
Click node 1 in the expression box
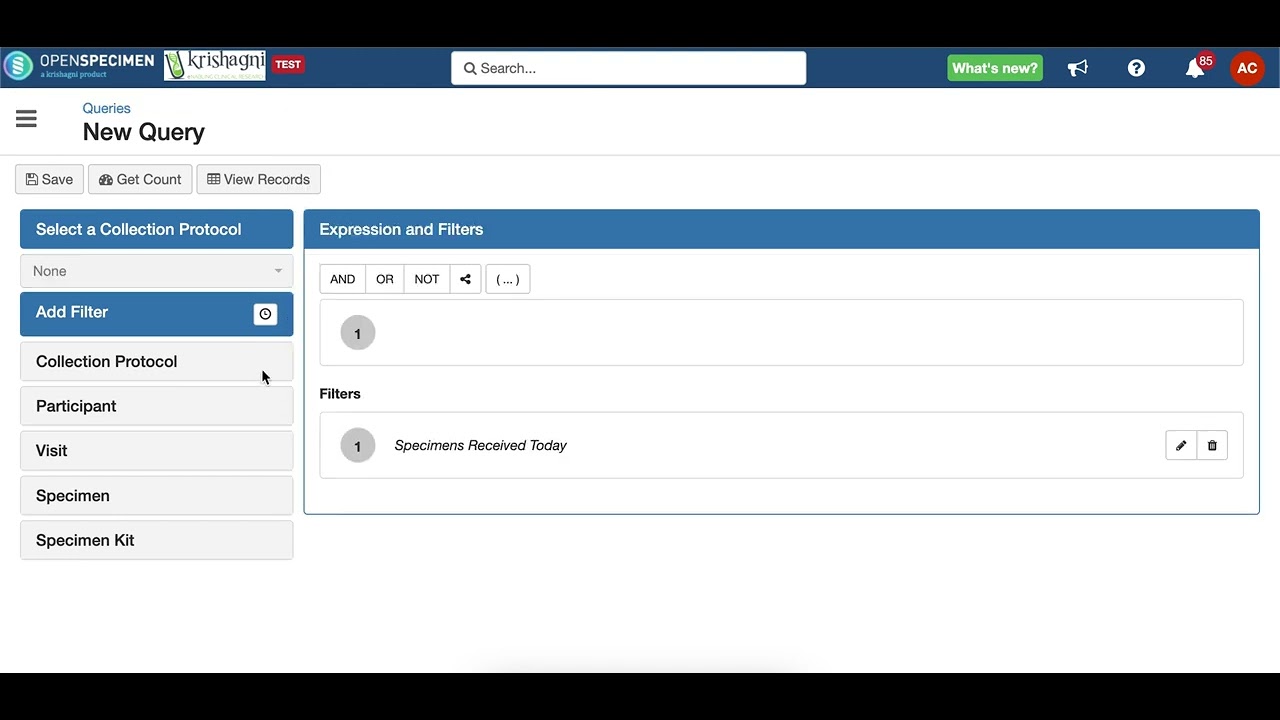click(357, 333)
